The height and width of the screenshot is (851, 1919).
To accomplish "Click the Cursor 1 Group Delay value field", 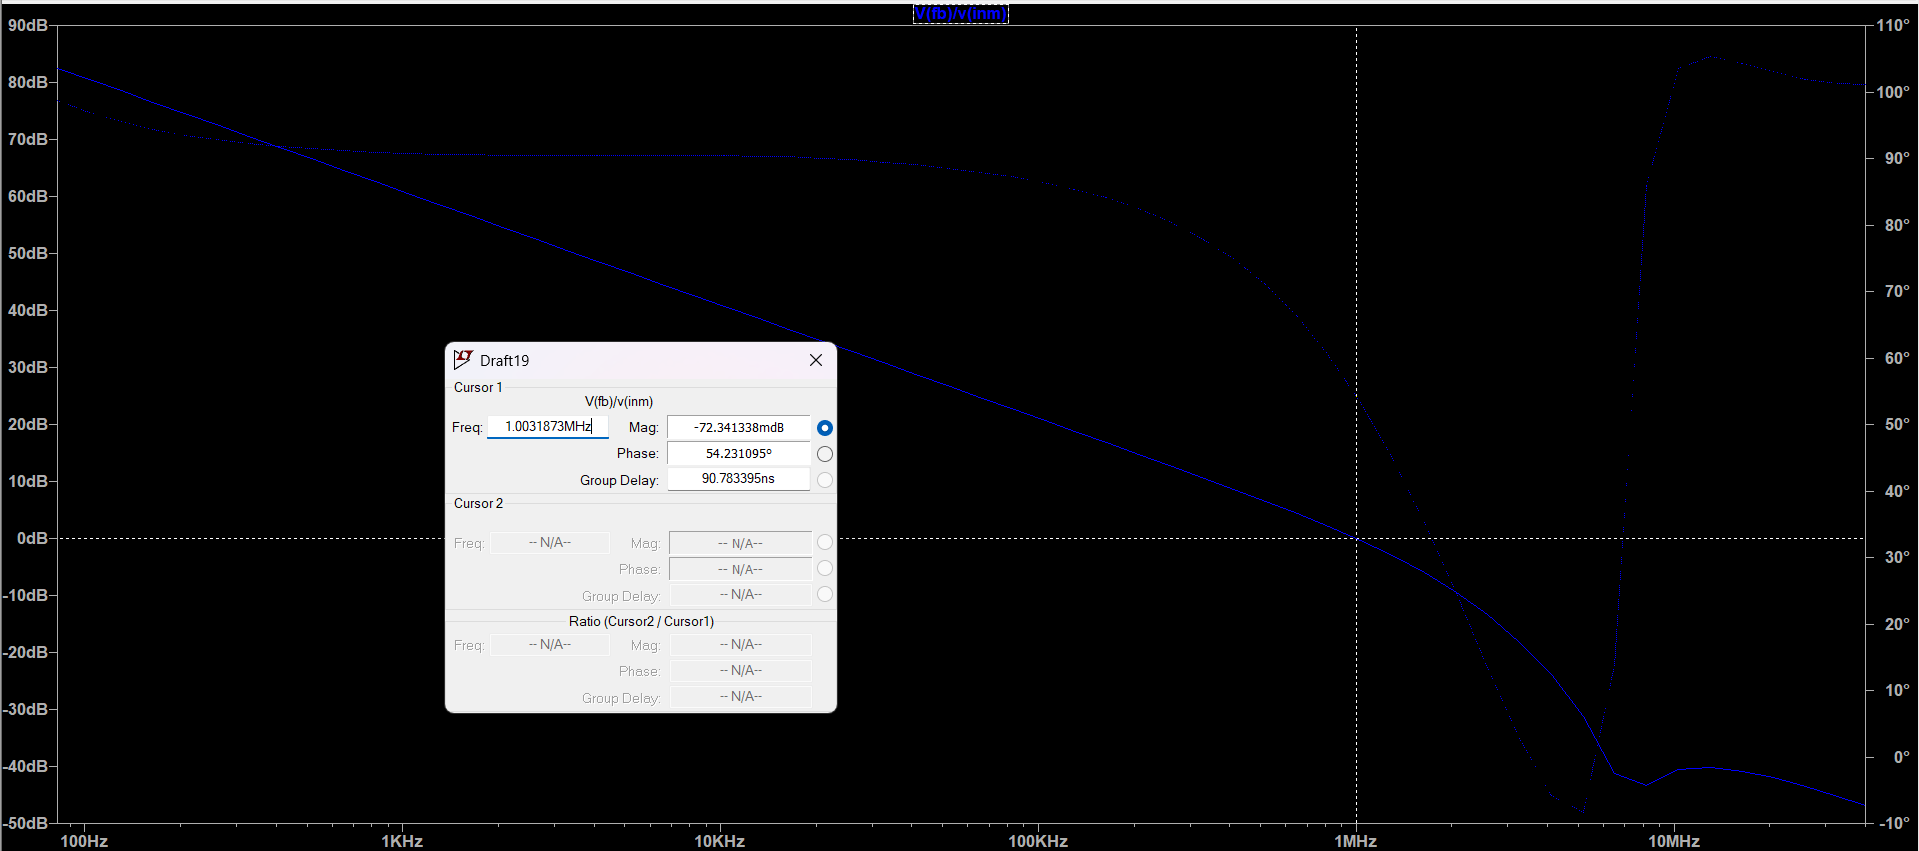I will coord(738,479).
